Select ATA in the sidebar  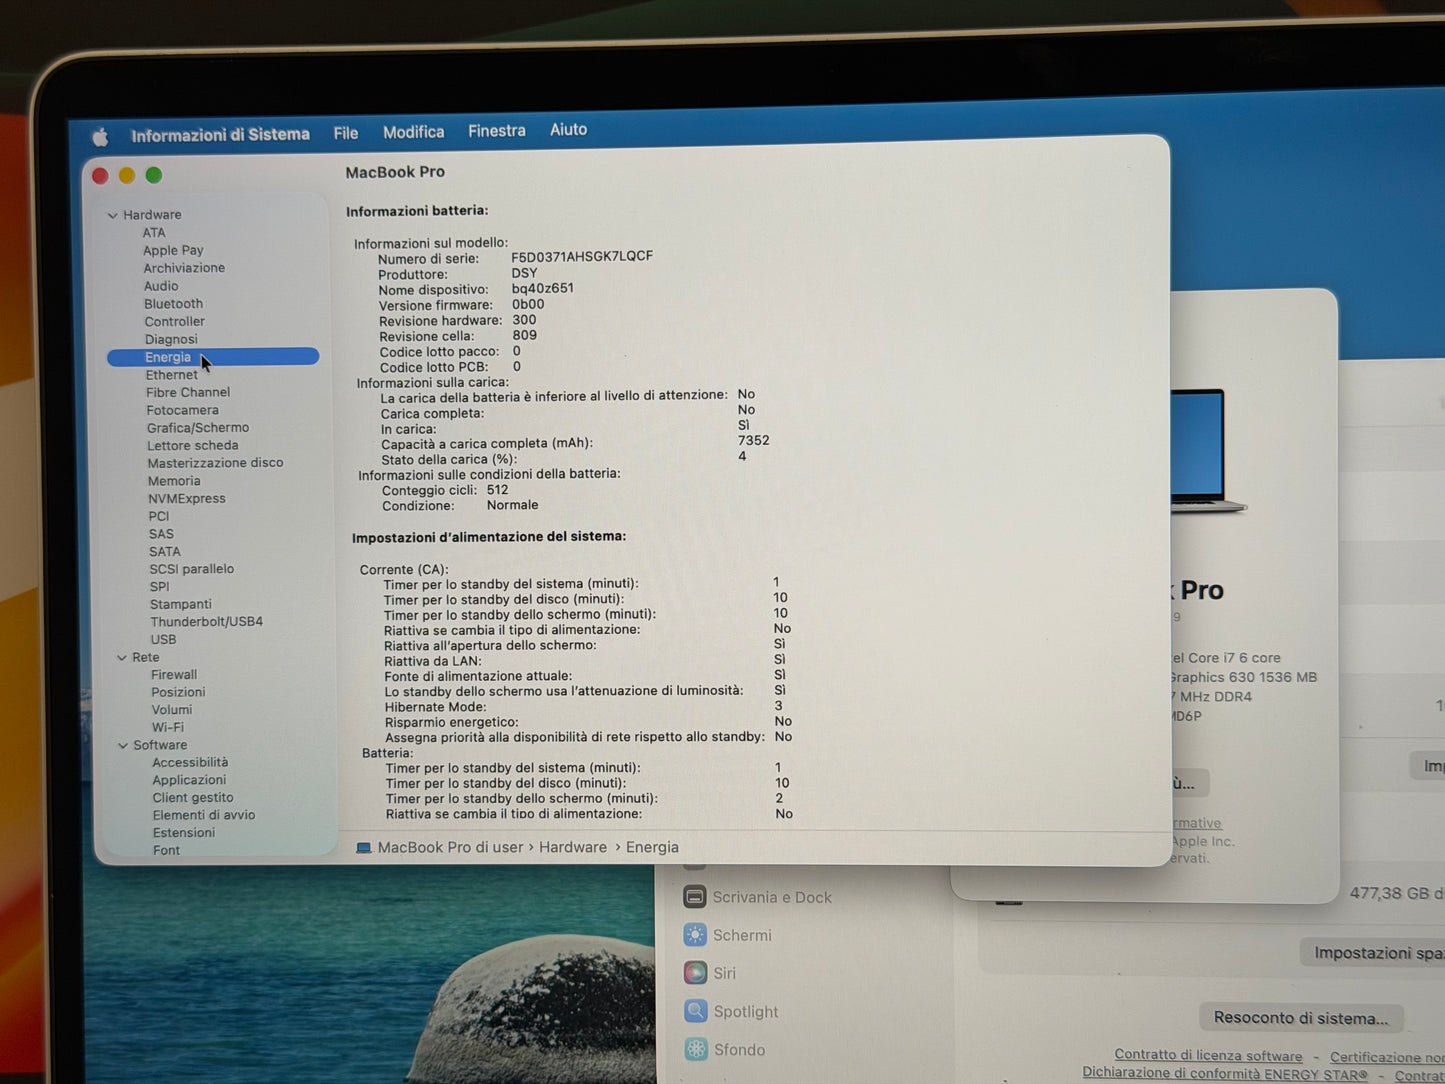[154, 233]
